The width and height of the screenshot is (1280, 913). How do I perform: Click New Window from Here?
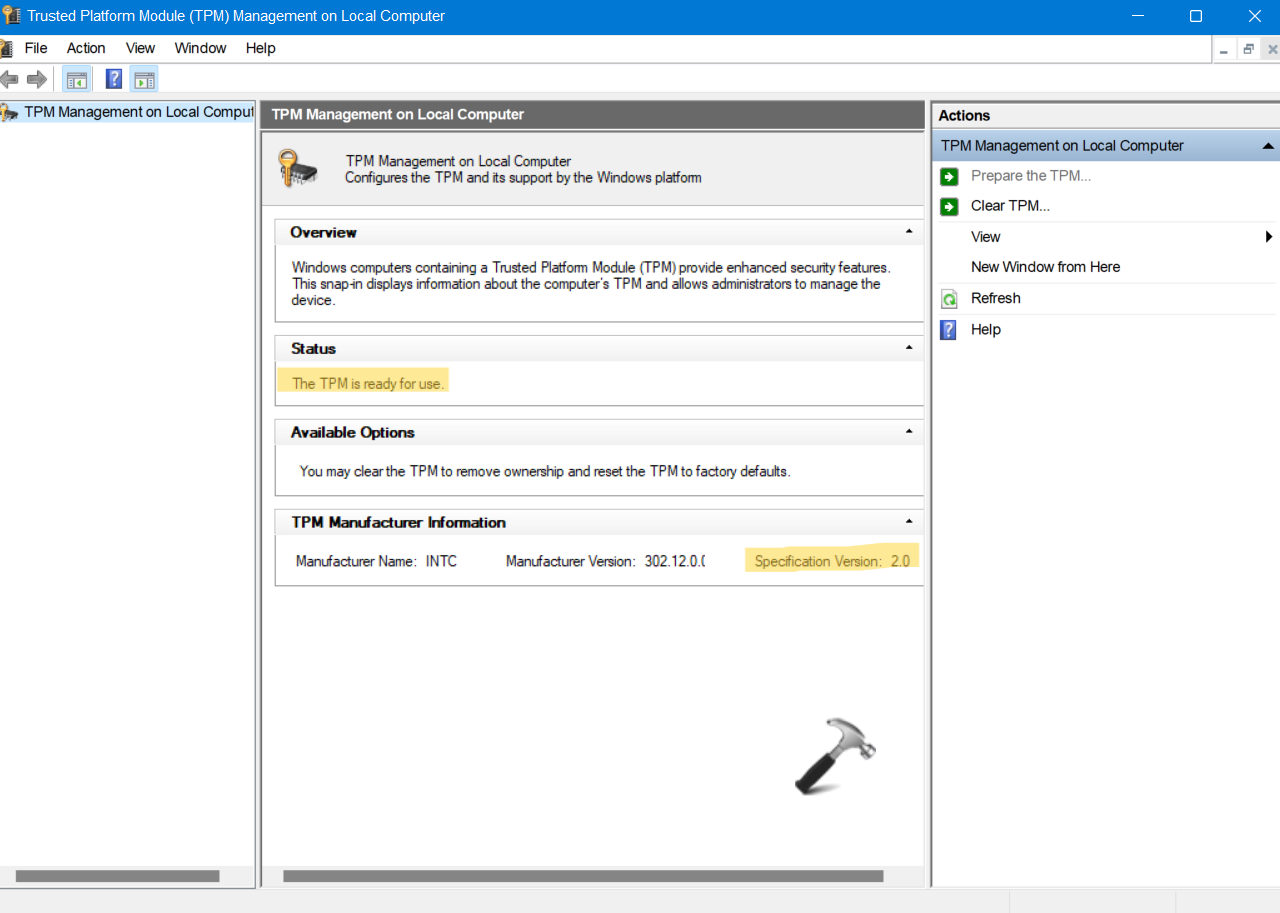(x=1045, y=267)
